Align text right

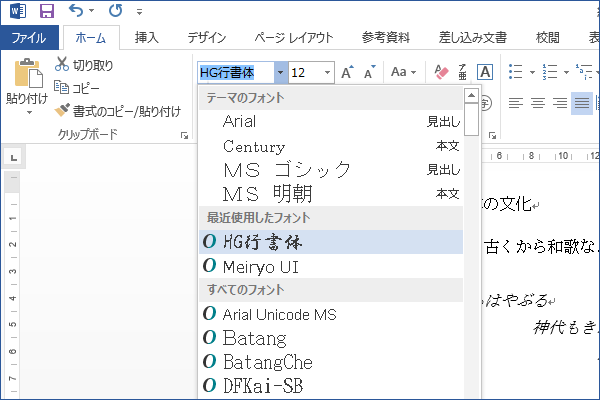pyautogui.click(x=560, y=103)
